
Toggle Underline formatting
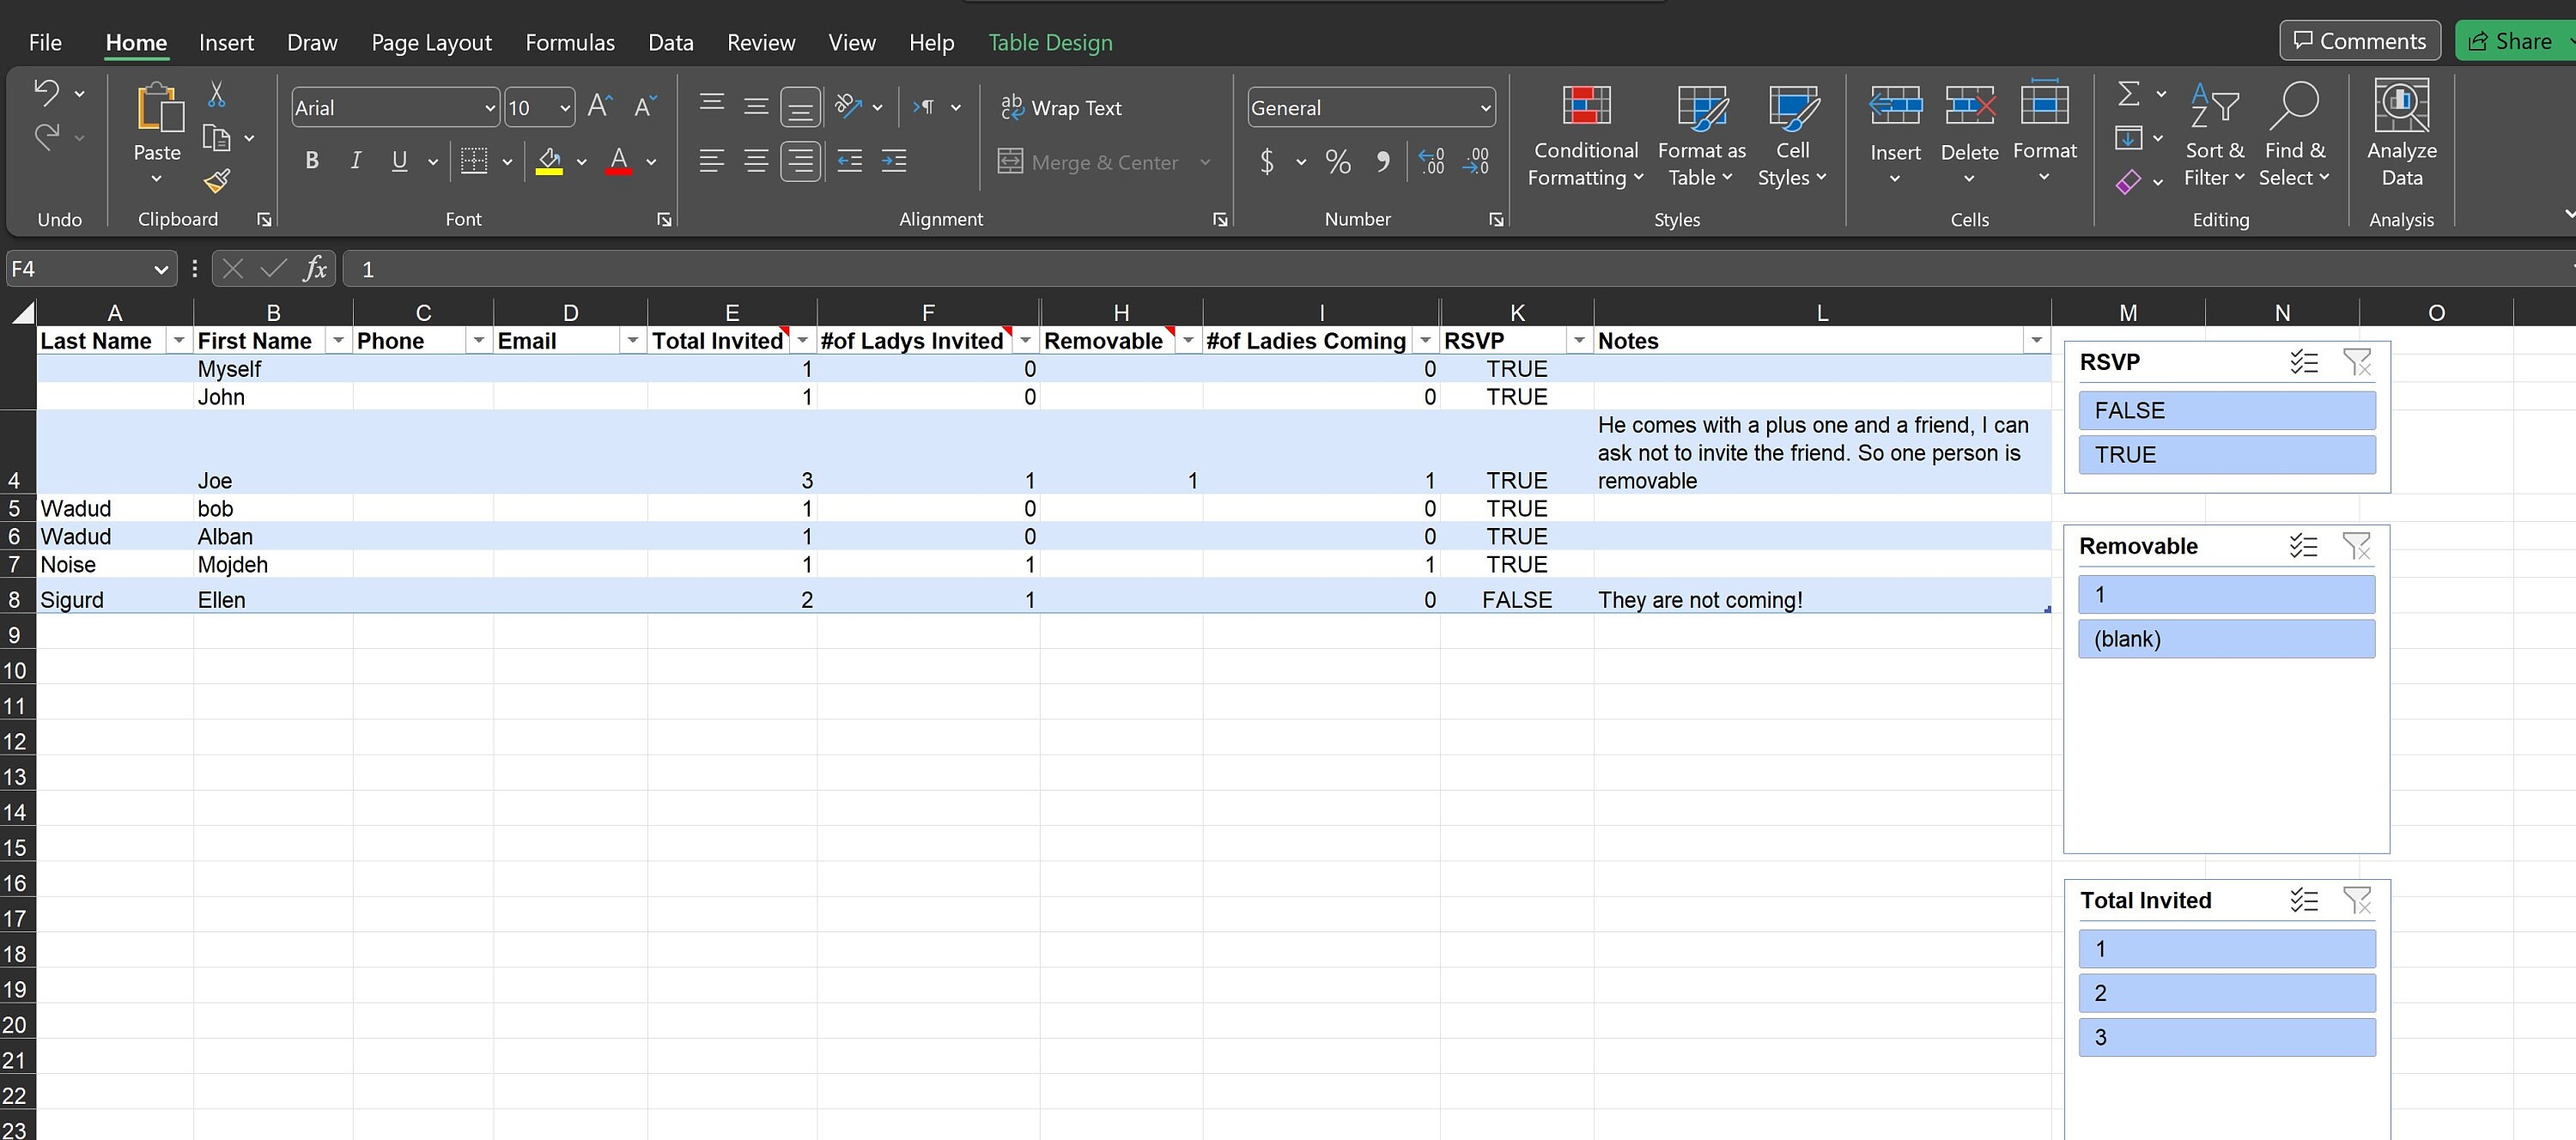399,161
